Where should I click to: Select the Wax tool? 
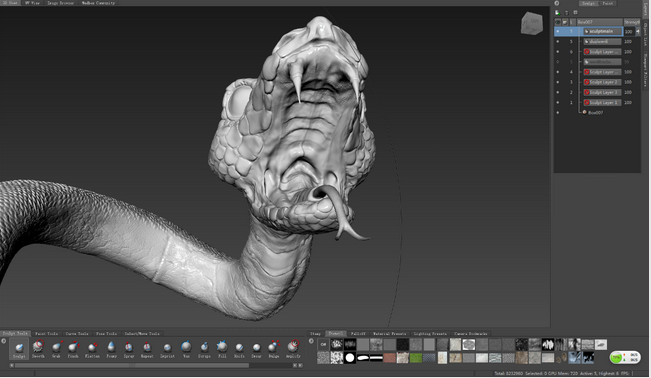186,349
